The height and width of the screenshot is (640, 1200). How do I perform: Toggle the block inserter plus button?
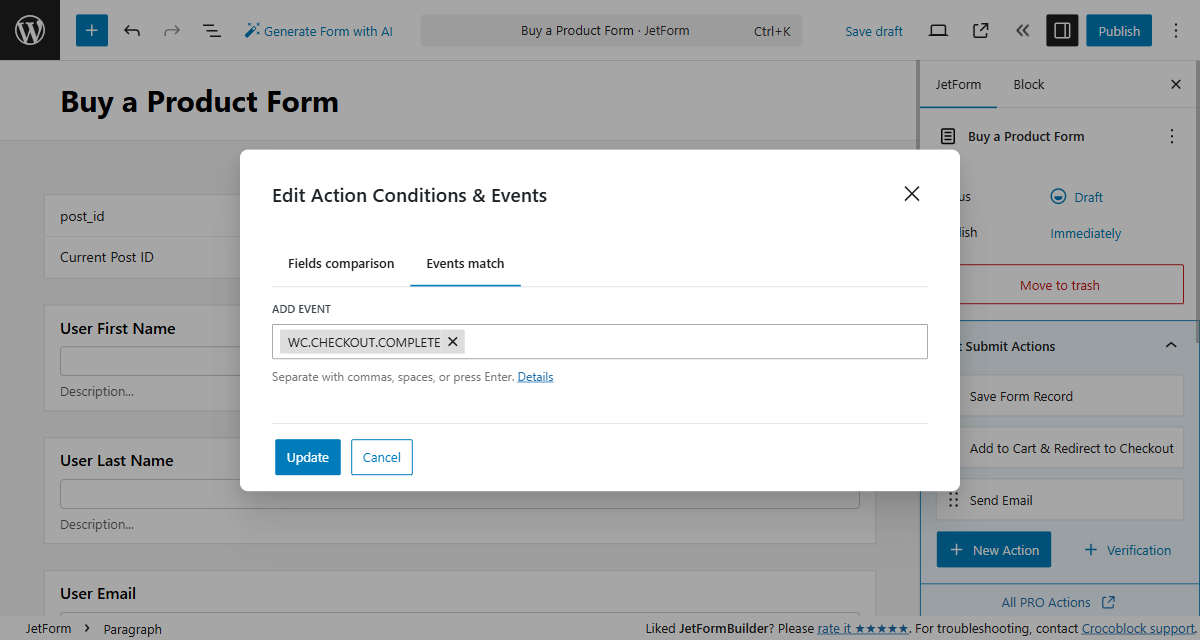pos(92,31)
